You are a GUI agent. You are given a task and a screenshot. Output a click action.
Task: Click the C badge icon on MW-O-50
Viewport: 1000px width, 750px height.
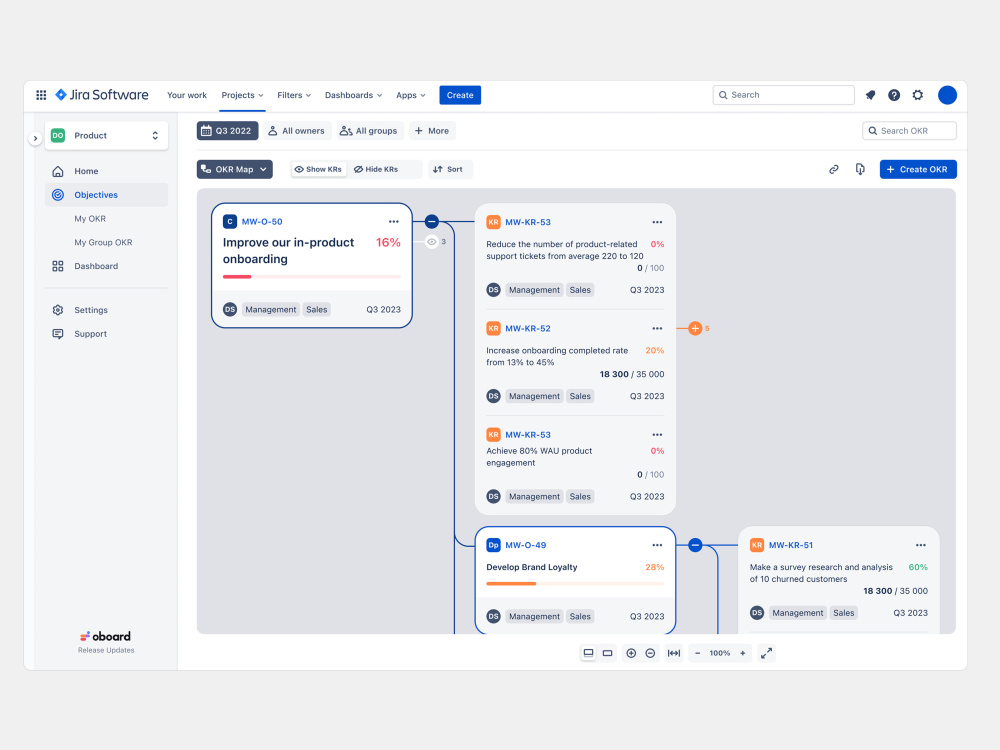tap(230, 221)
